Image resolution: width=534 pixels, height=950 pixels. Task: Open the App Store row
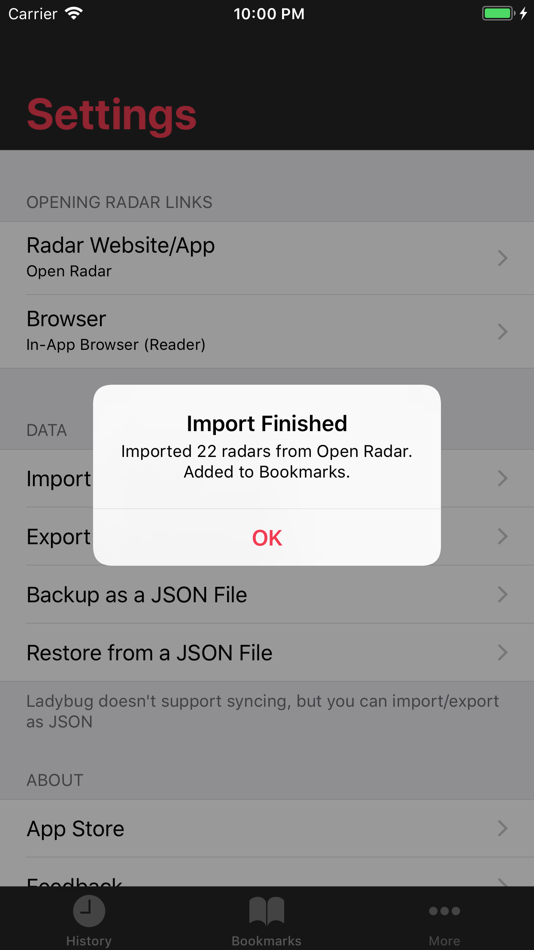pos(267,828)
